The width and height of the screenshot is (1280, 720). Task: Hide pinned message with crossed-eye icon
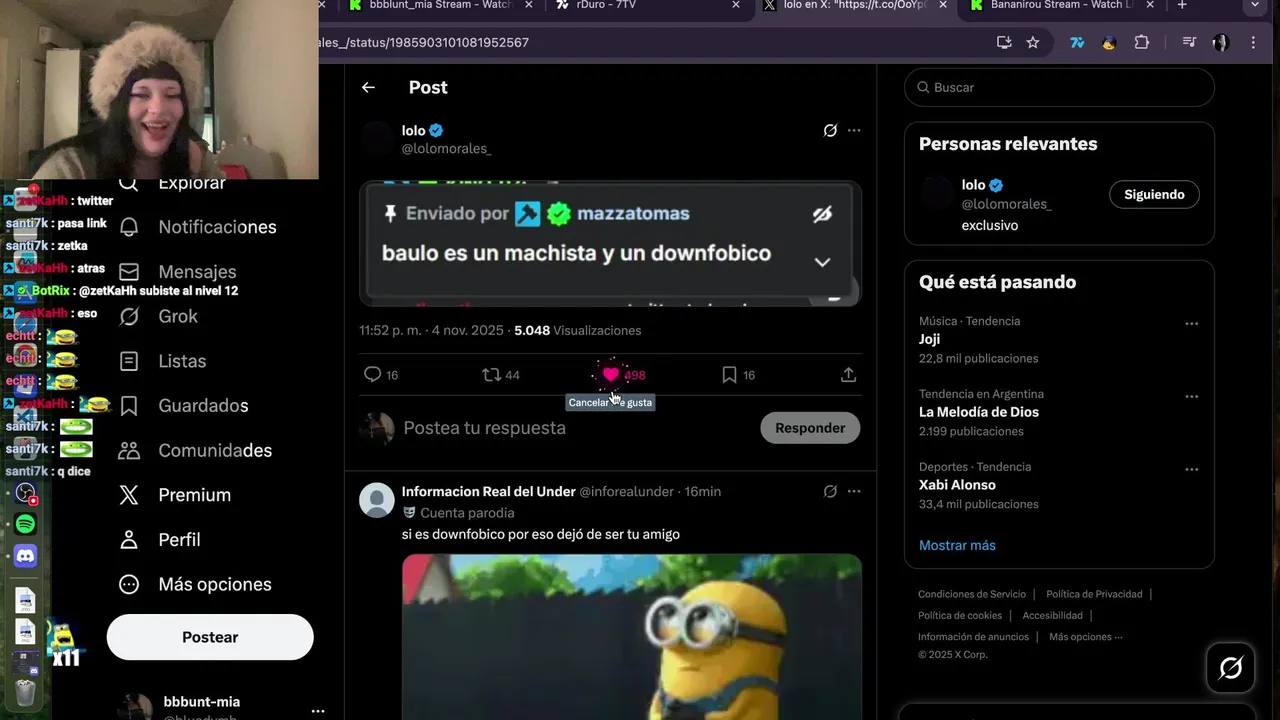pos(822,214)
